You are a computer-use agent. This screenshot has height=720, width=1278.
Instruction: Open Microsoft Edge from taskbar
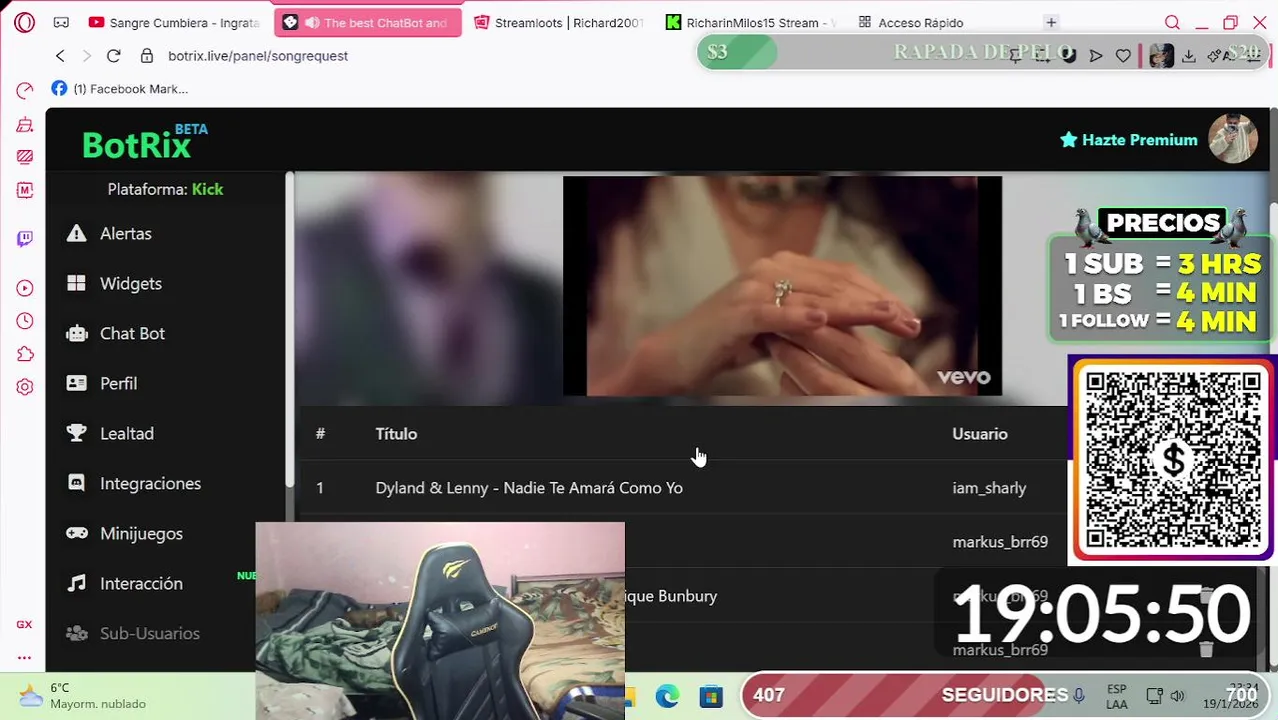667,696
